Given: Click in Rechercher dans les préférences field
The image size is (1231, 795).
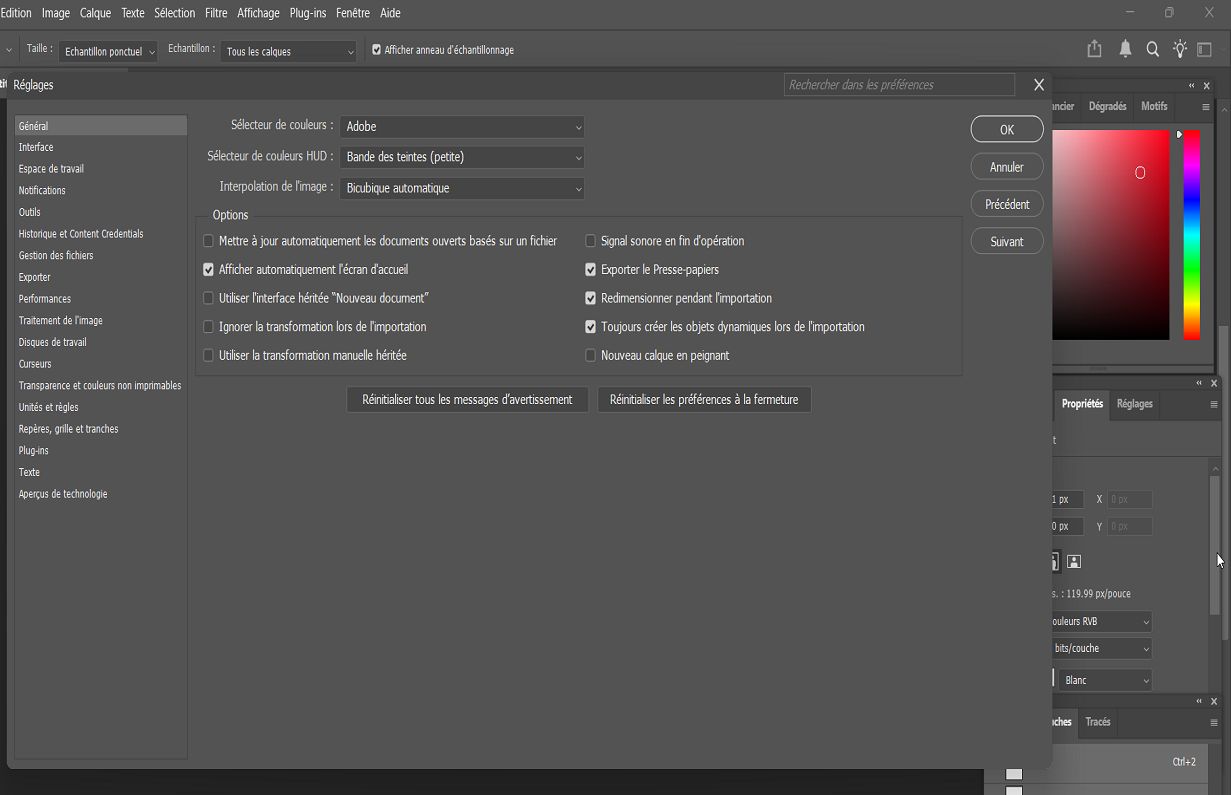Looking at the screenshot, I should [x=899, y=85].
